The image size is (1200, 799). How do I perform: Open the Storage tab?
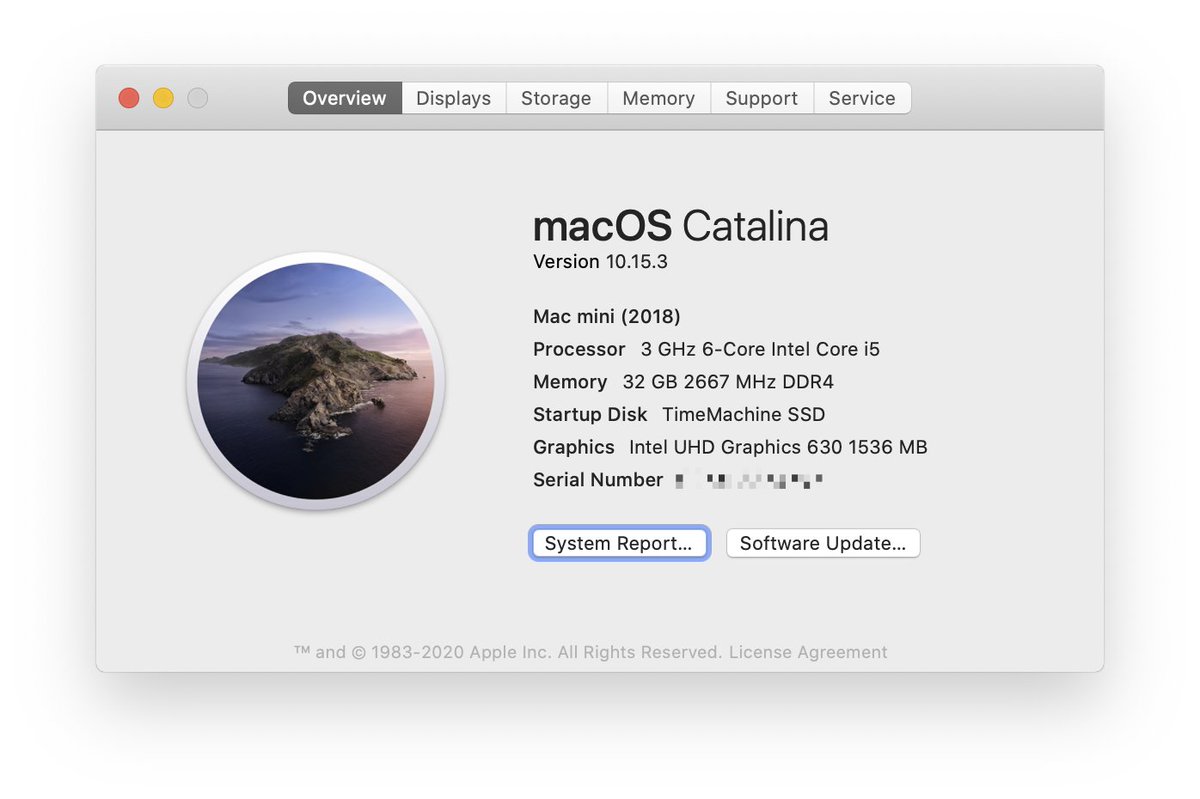[x=556, y=98]
